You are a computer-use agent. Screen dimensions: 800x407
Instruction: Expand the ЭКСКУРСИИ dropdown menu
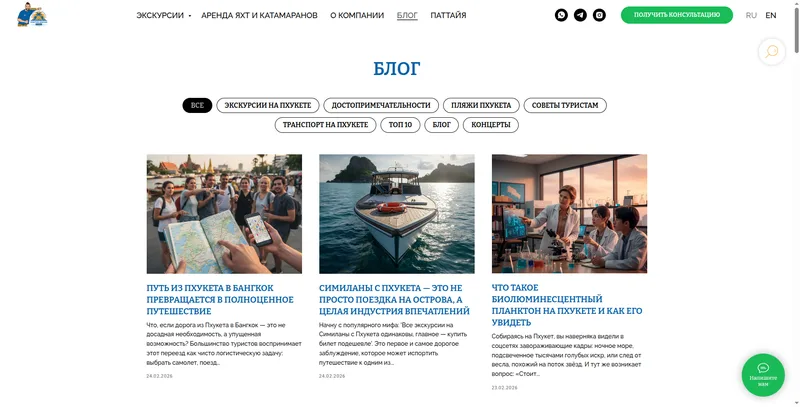[163, 15]
